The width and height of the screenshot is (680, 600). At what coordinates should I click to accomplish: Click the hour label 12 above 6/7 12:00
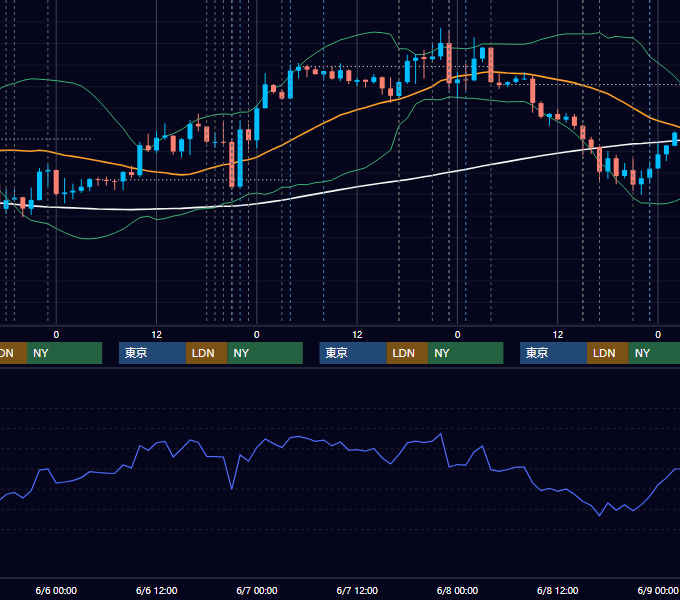click(x=357, y=335)
